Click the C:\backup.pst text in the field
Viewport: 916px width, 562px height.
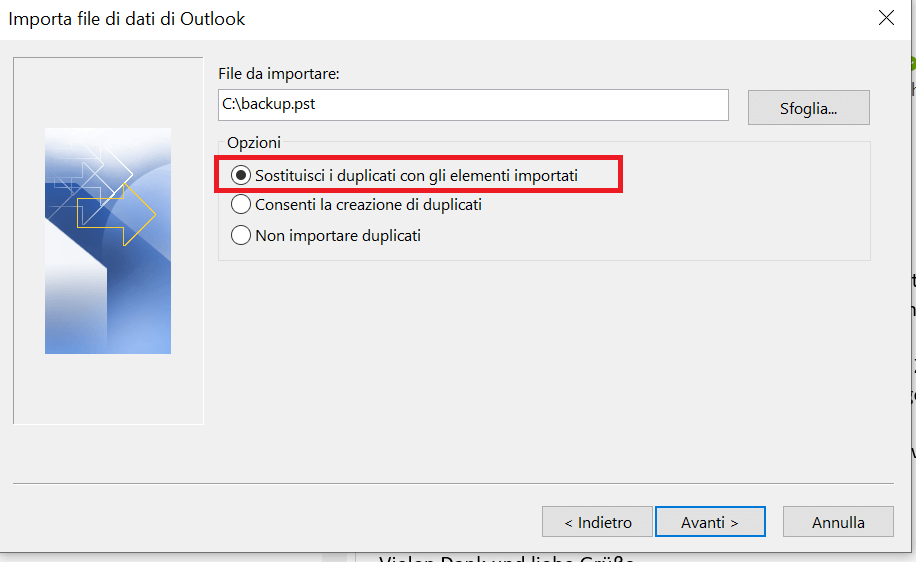tap(269, 104)
